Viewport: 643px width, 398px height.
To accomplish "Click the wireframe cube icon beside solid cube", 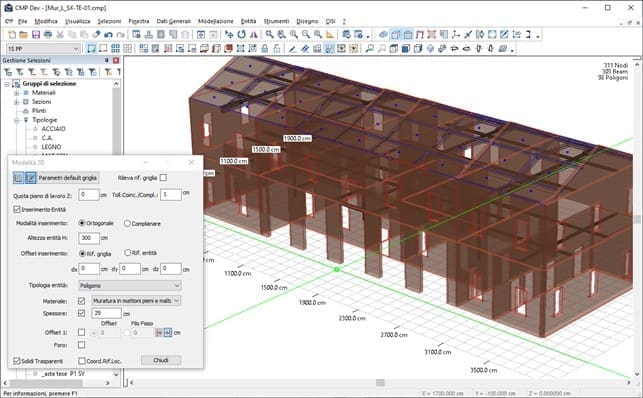I will coord(418,49).
